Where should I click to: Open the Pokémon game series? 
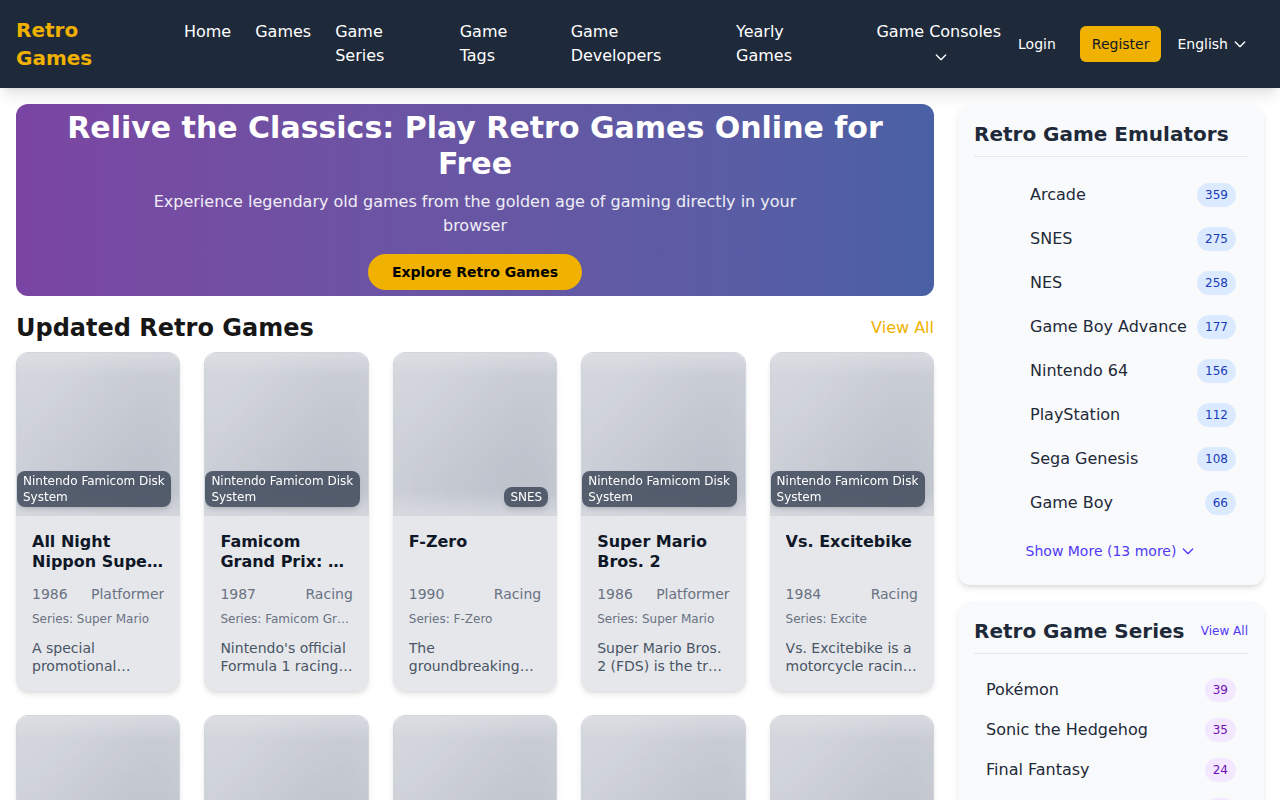1022,690
